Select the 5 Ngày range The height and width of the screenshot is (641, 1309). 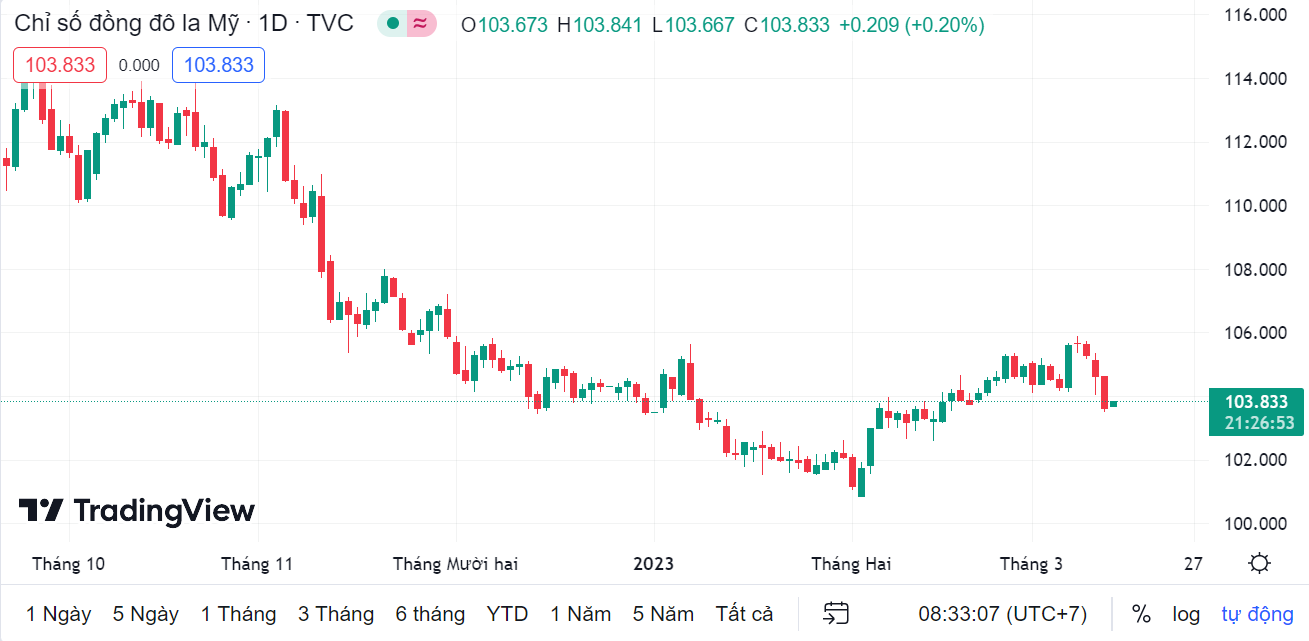click(146, 614)
